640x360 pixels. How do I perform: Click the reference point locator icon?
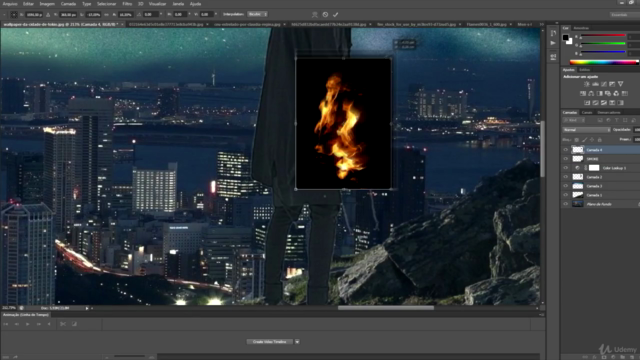coord(14,14)
